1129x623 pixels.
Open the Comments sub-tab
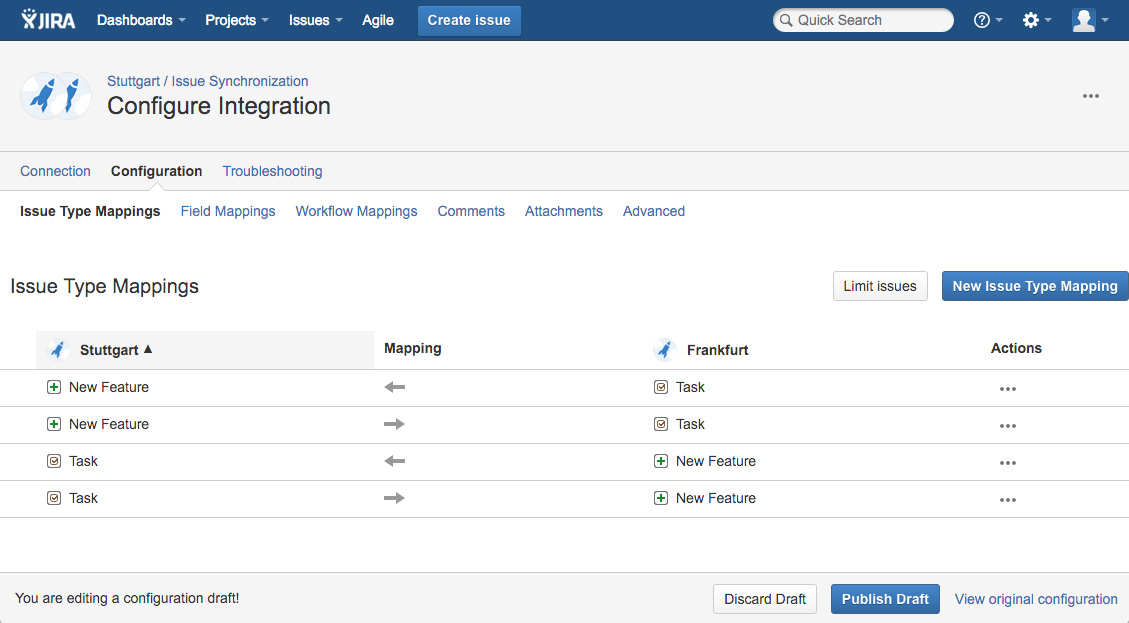[471, 211]
